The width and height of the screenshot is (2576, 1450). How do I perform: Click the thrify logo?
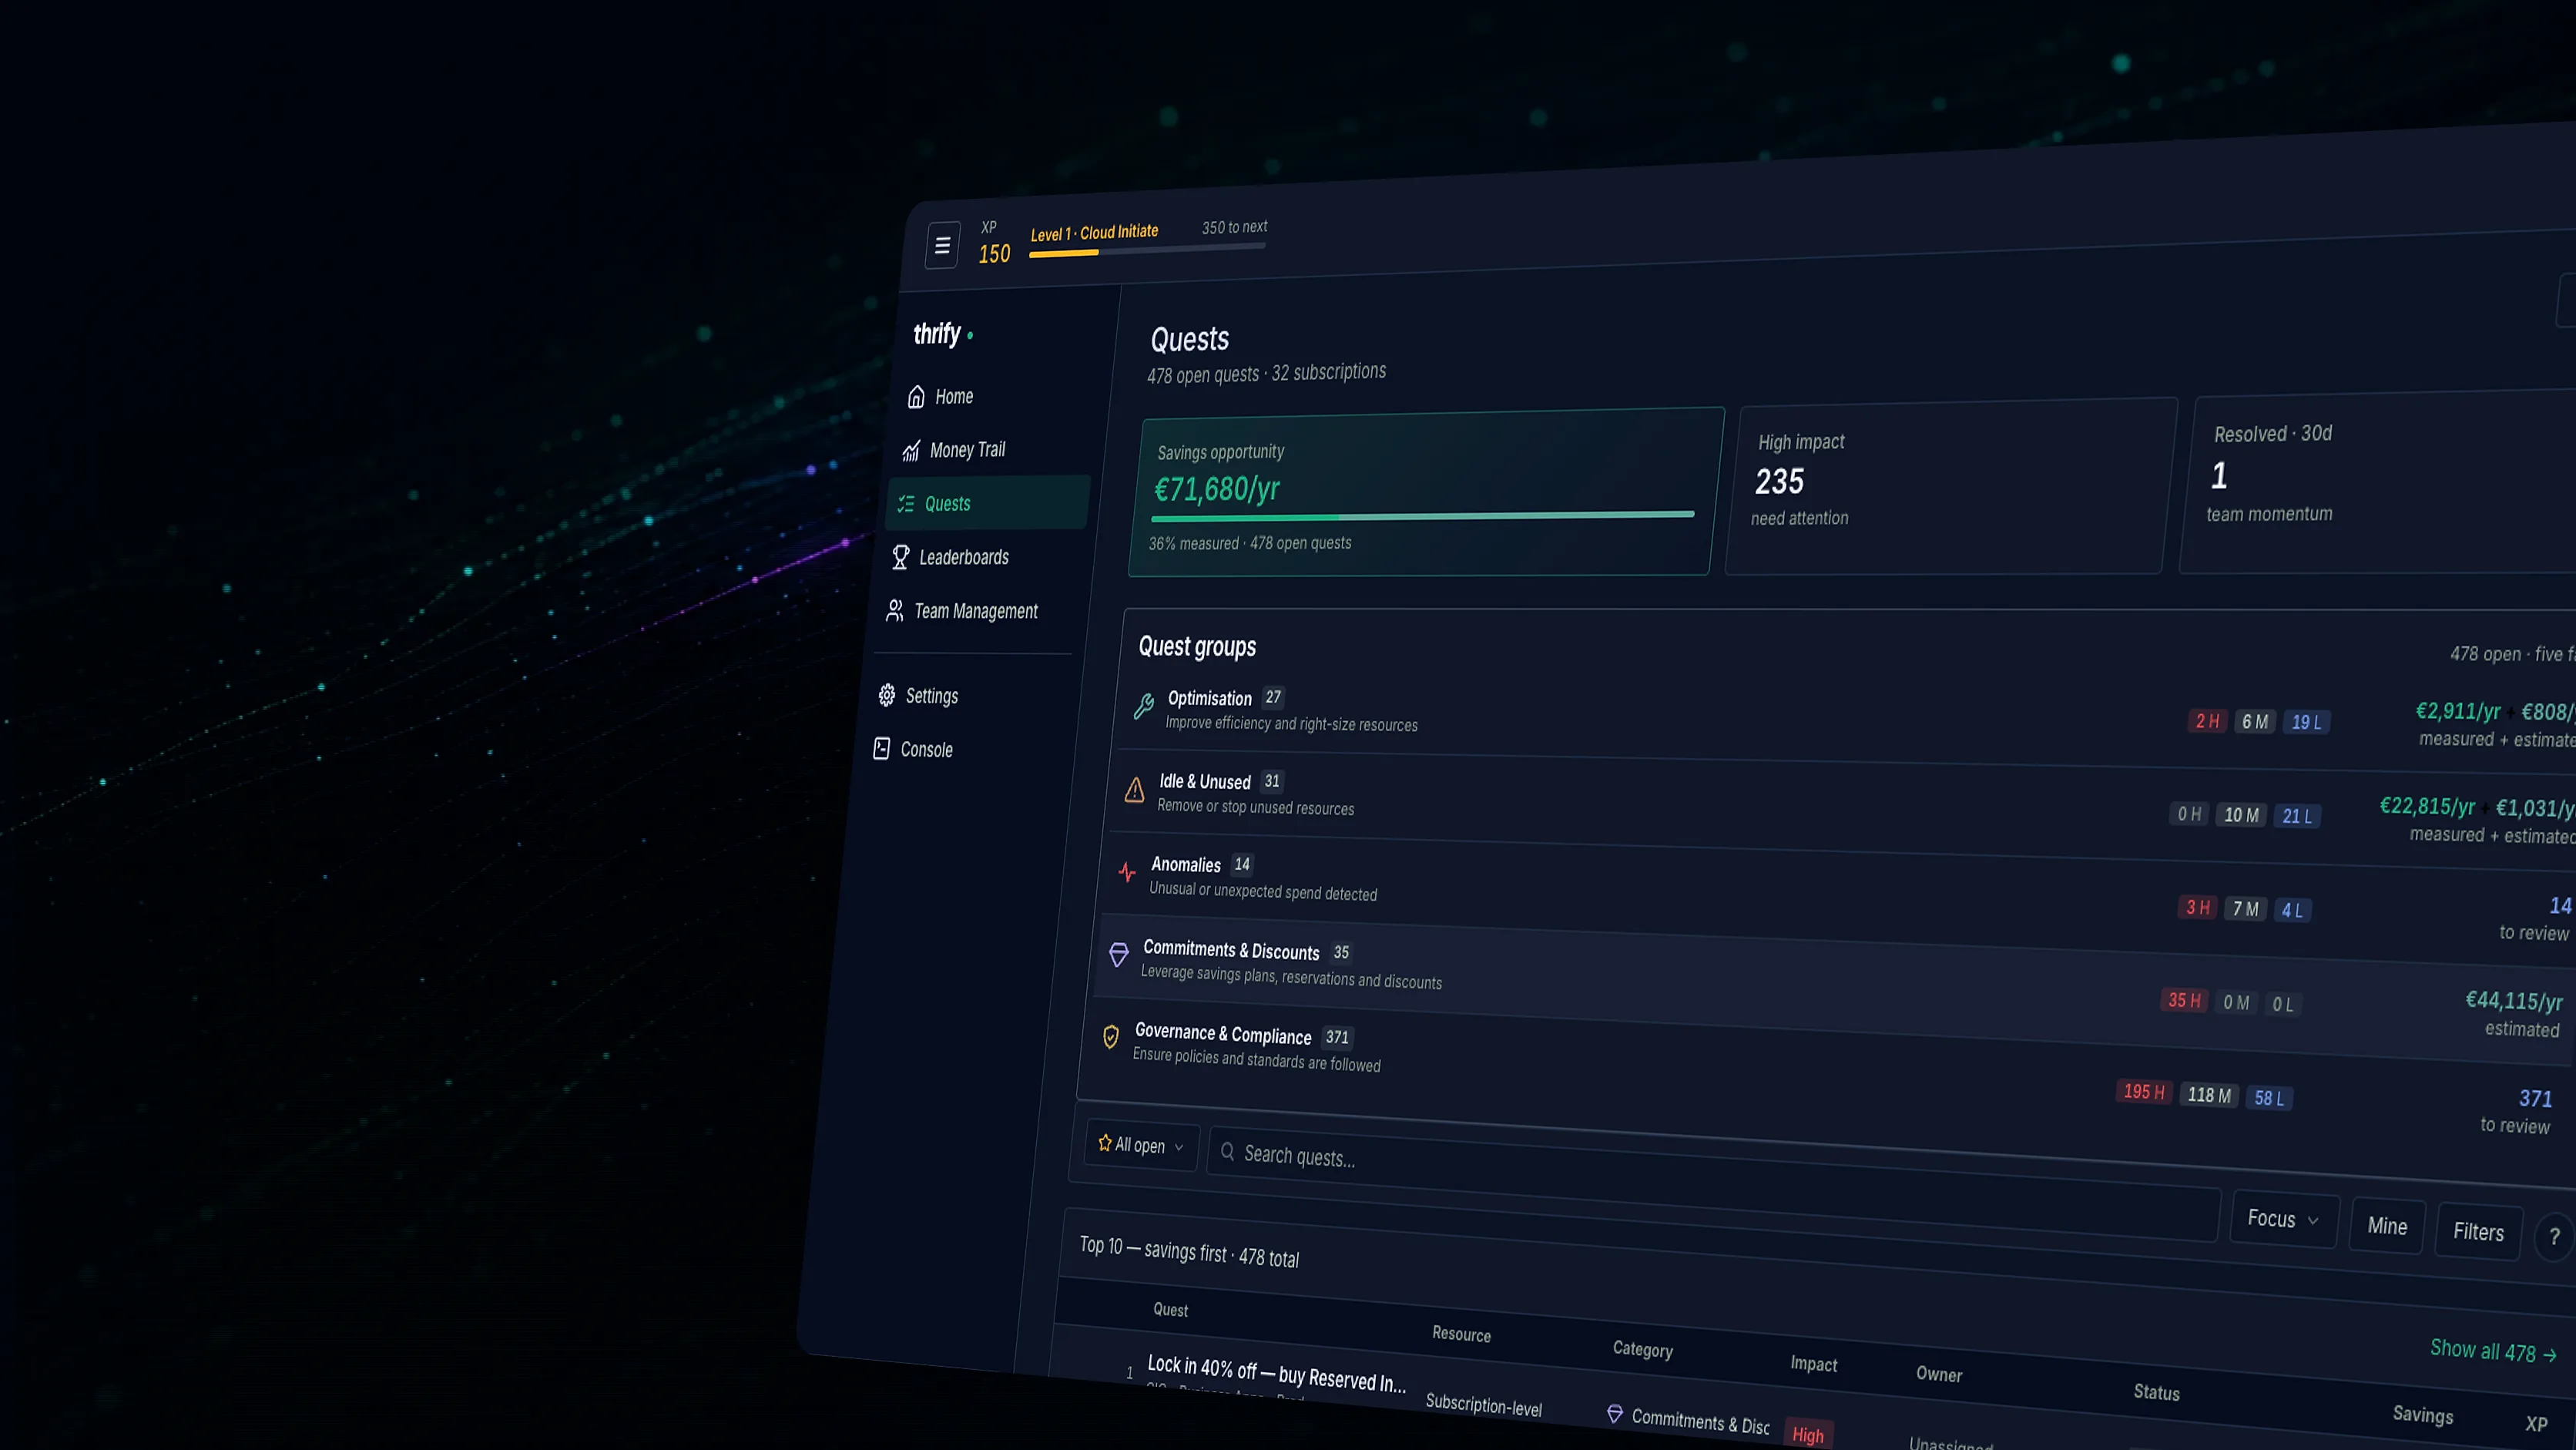tap(943, 334)
